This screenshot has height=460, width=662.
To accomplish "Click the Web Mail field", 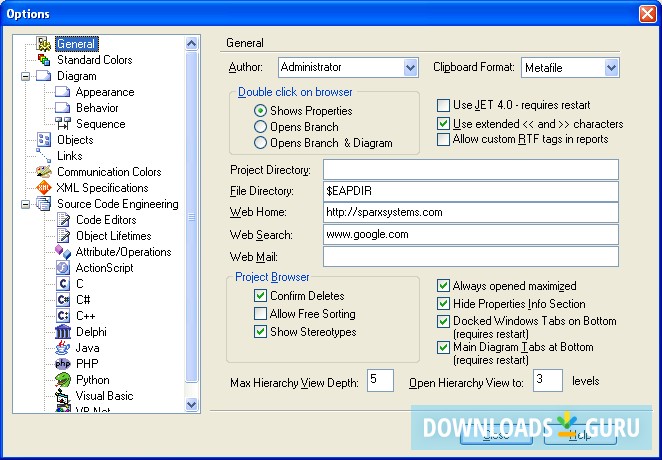I will pyautogui.click(x=471, y=257).
